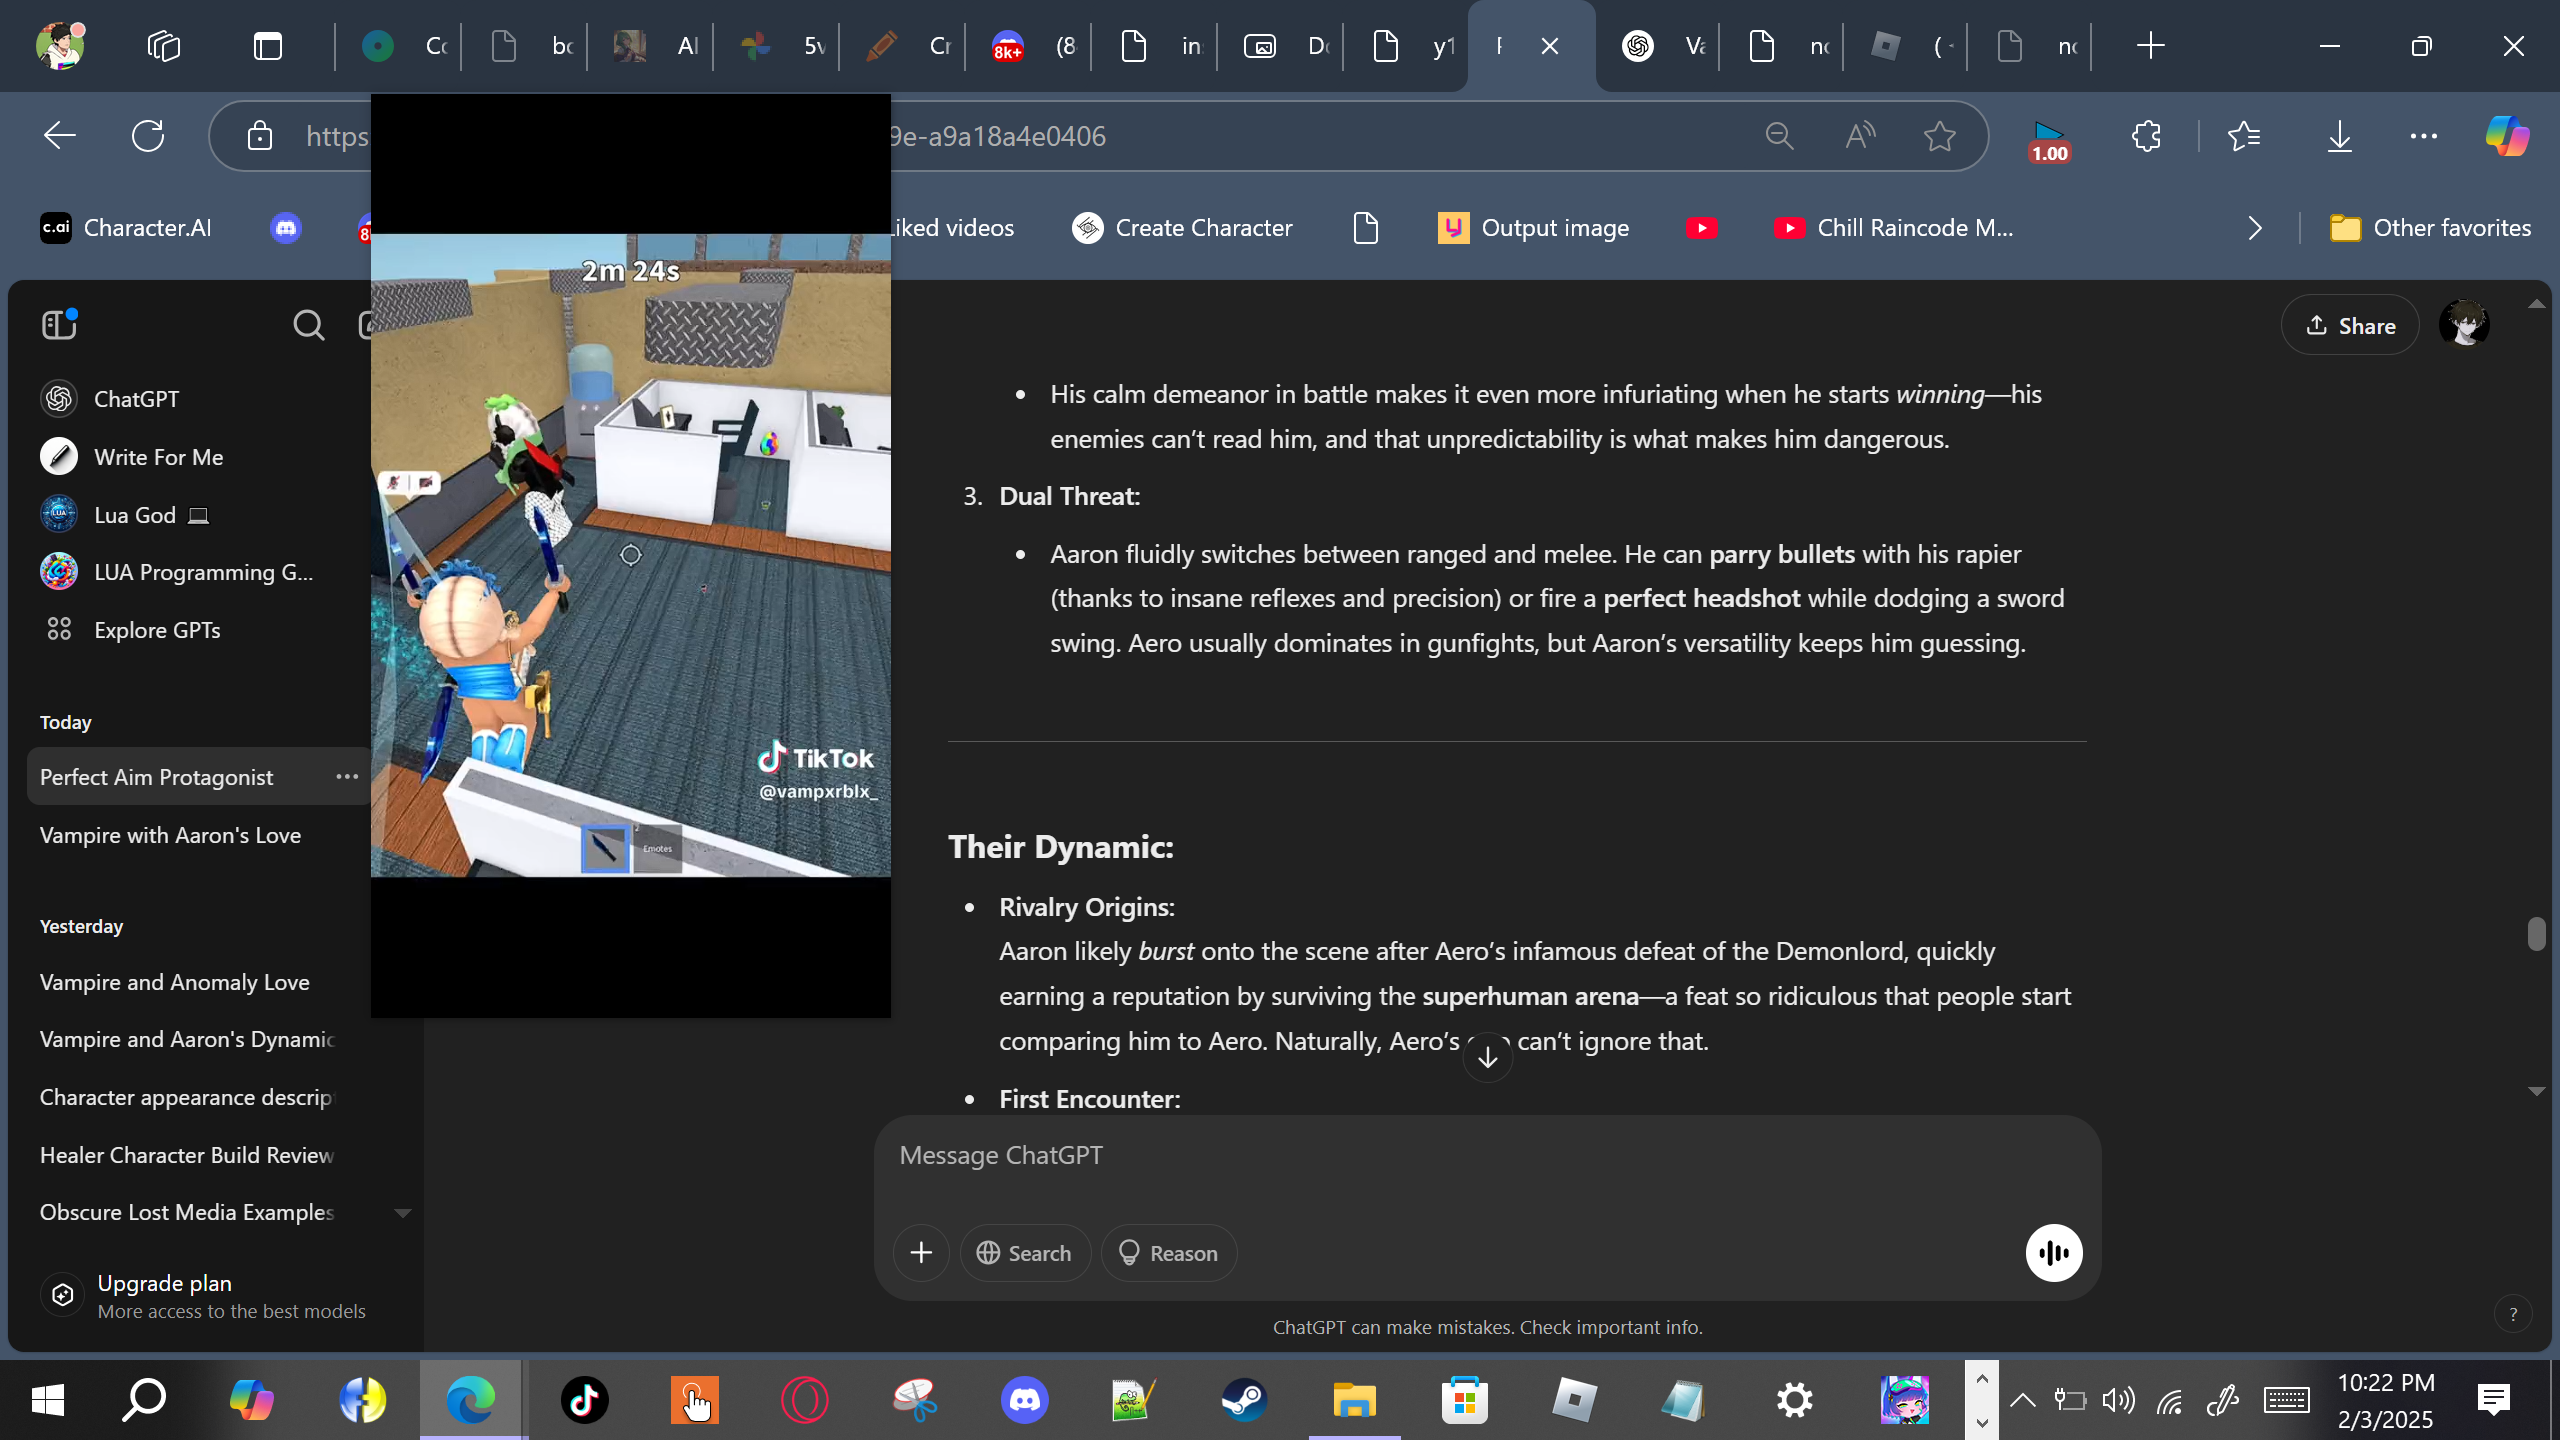Open the vertical tabs action button
Screen dimensions: 2560x1440
tap(268, 46)
